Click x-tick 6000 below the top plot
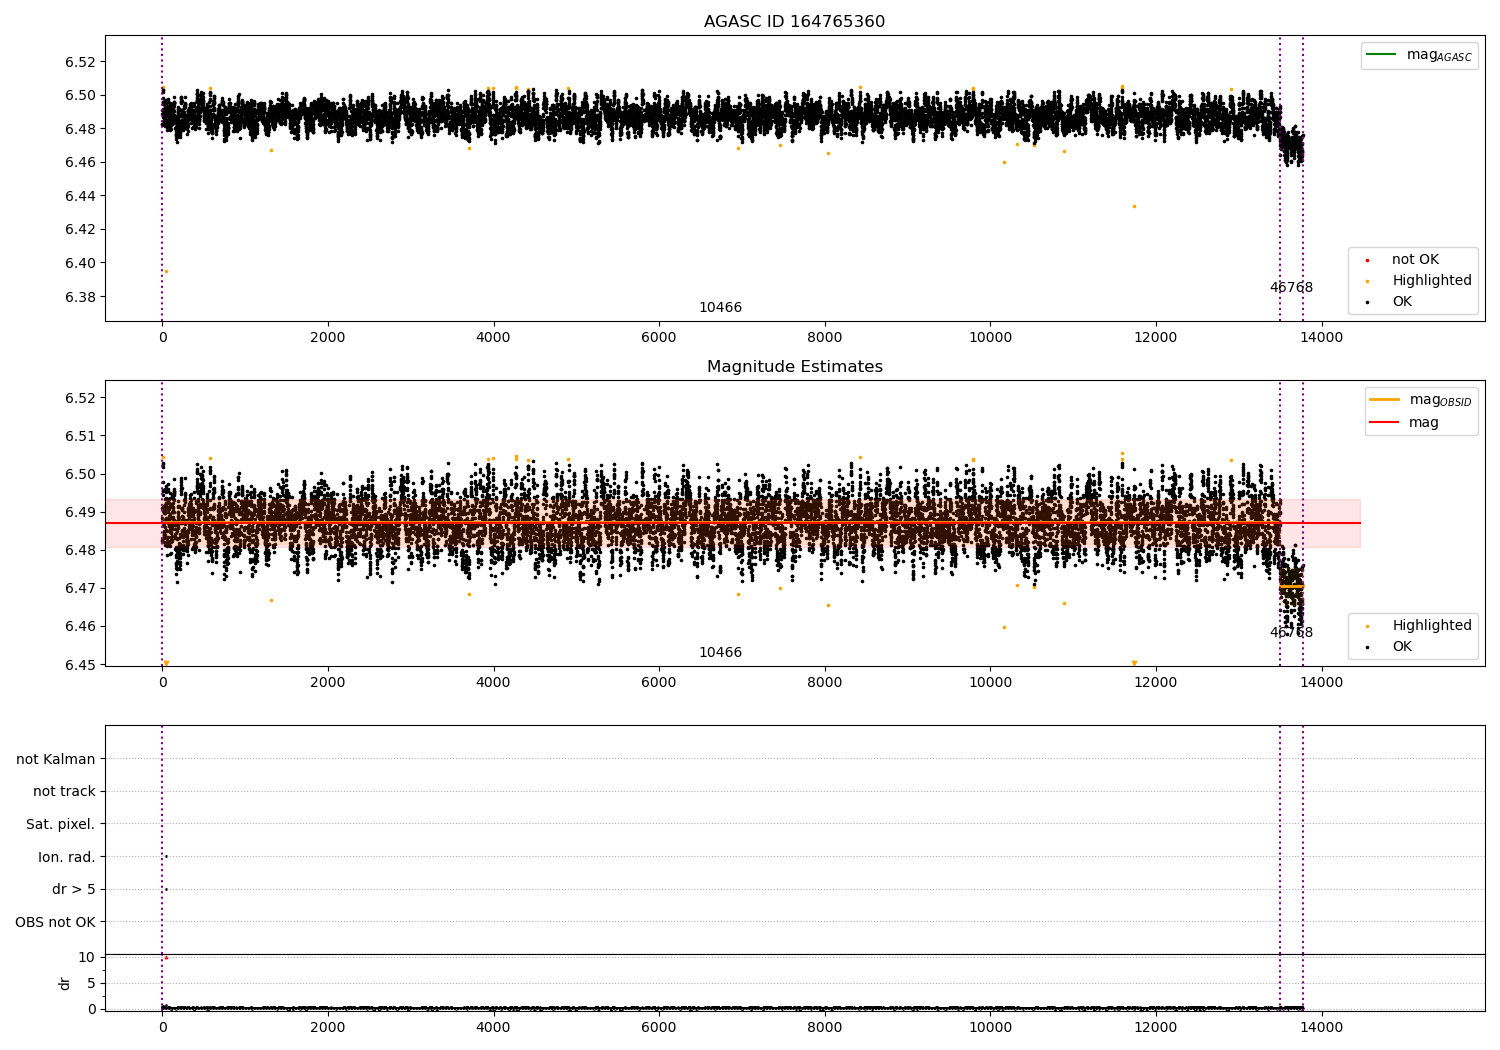 point(659,338)
